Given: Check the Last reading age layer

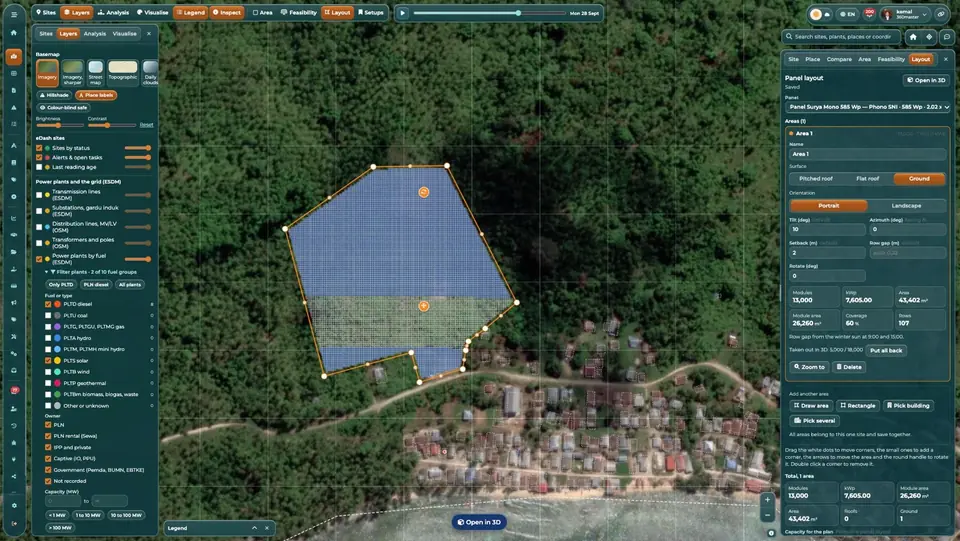Looking at the screenshot, I should point(39,167).
